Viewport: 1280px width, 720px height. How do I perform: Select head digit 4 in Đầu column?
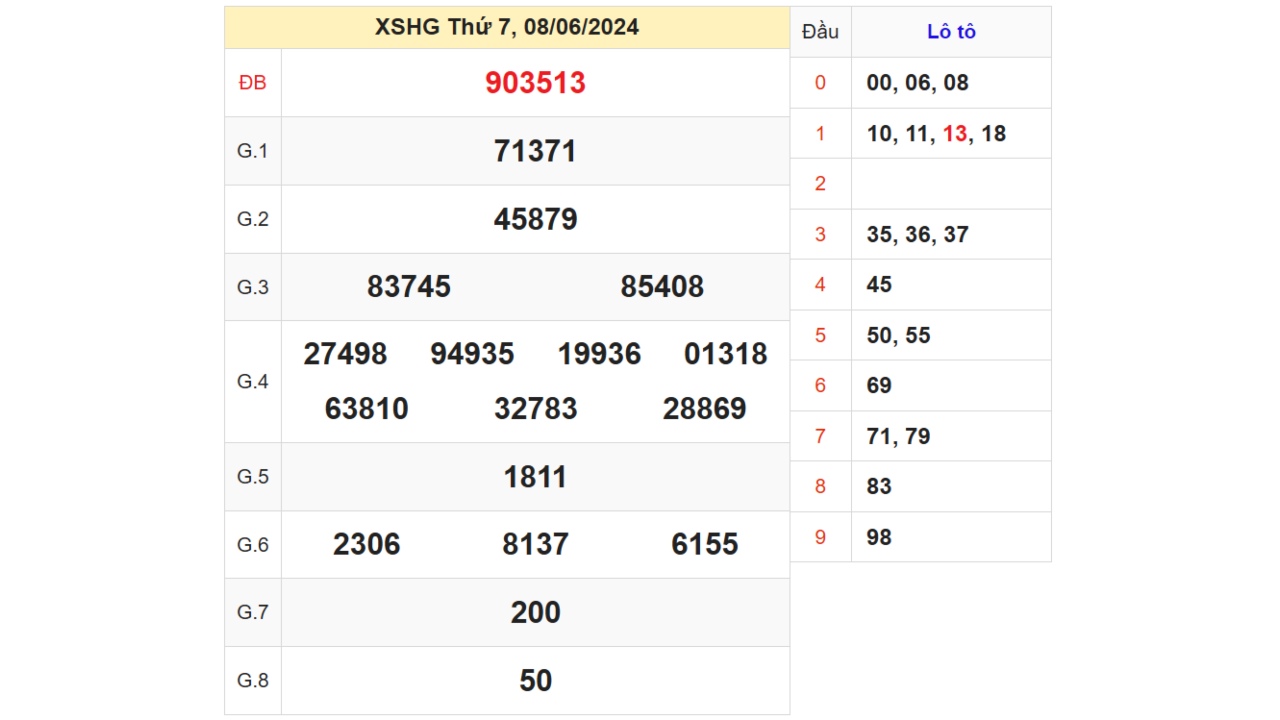(821, 285)
